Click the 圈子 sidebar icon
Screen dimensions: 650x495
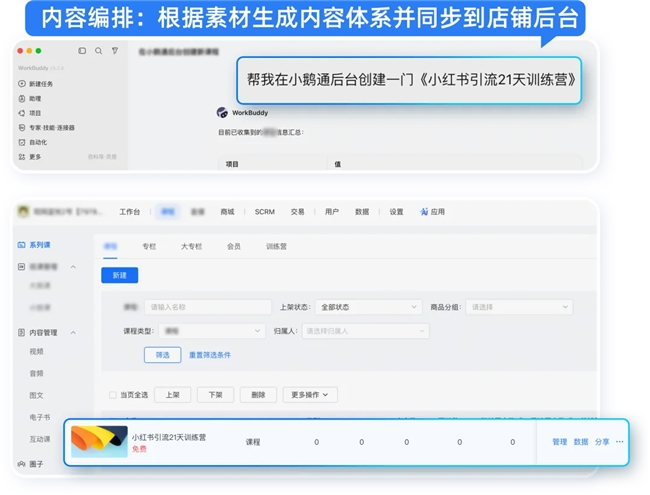[21, 464]
